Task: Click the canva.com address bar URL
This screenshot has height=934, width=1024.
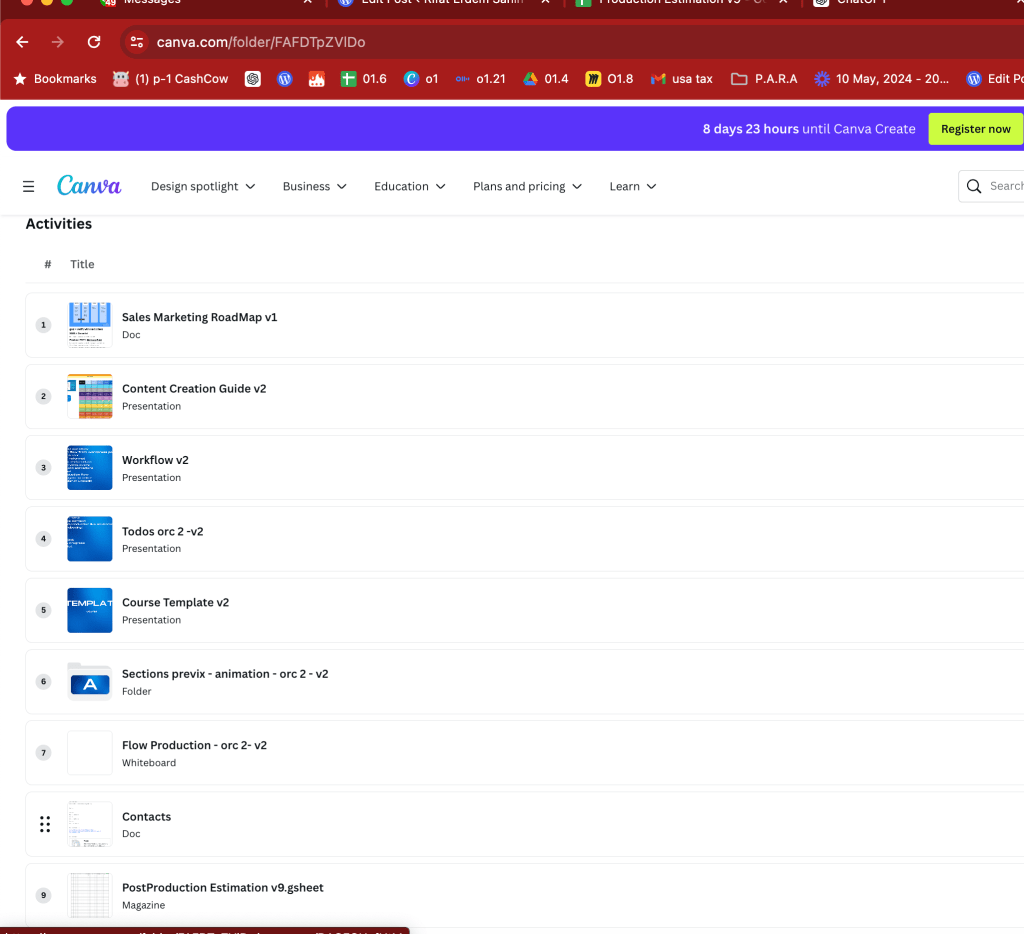Action: [261, 42]
